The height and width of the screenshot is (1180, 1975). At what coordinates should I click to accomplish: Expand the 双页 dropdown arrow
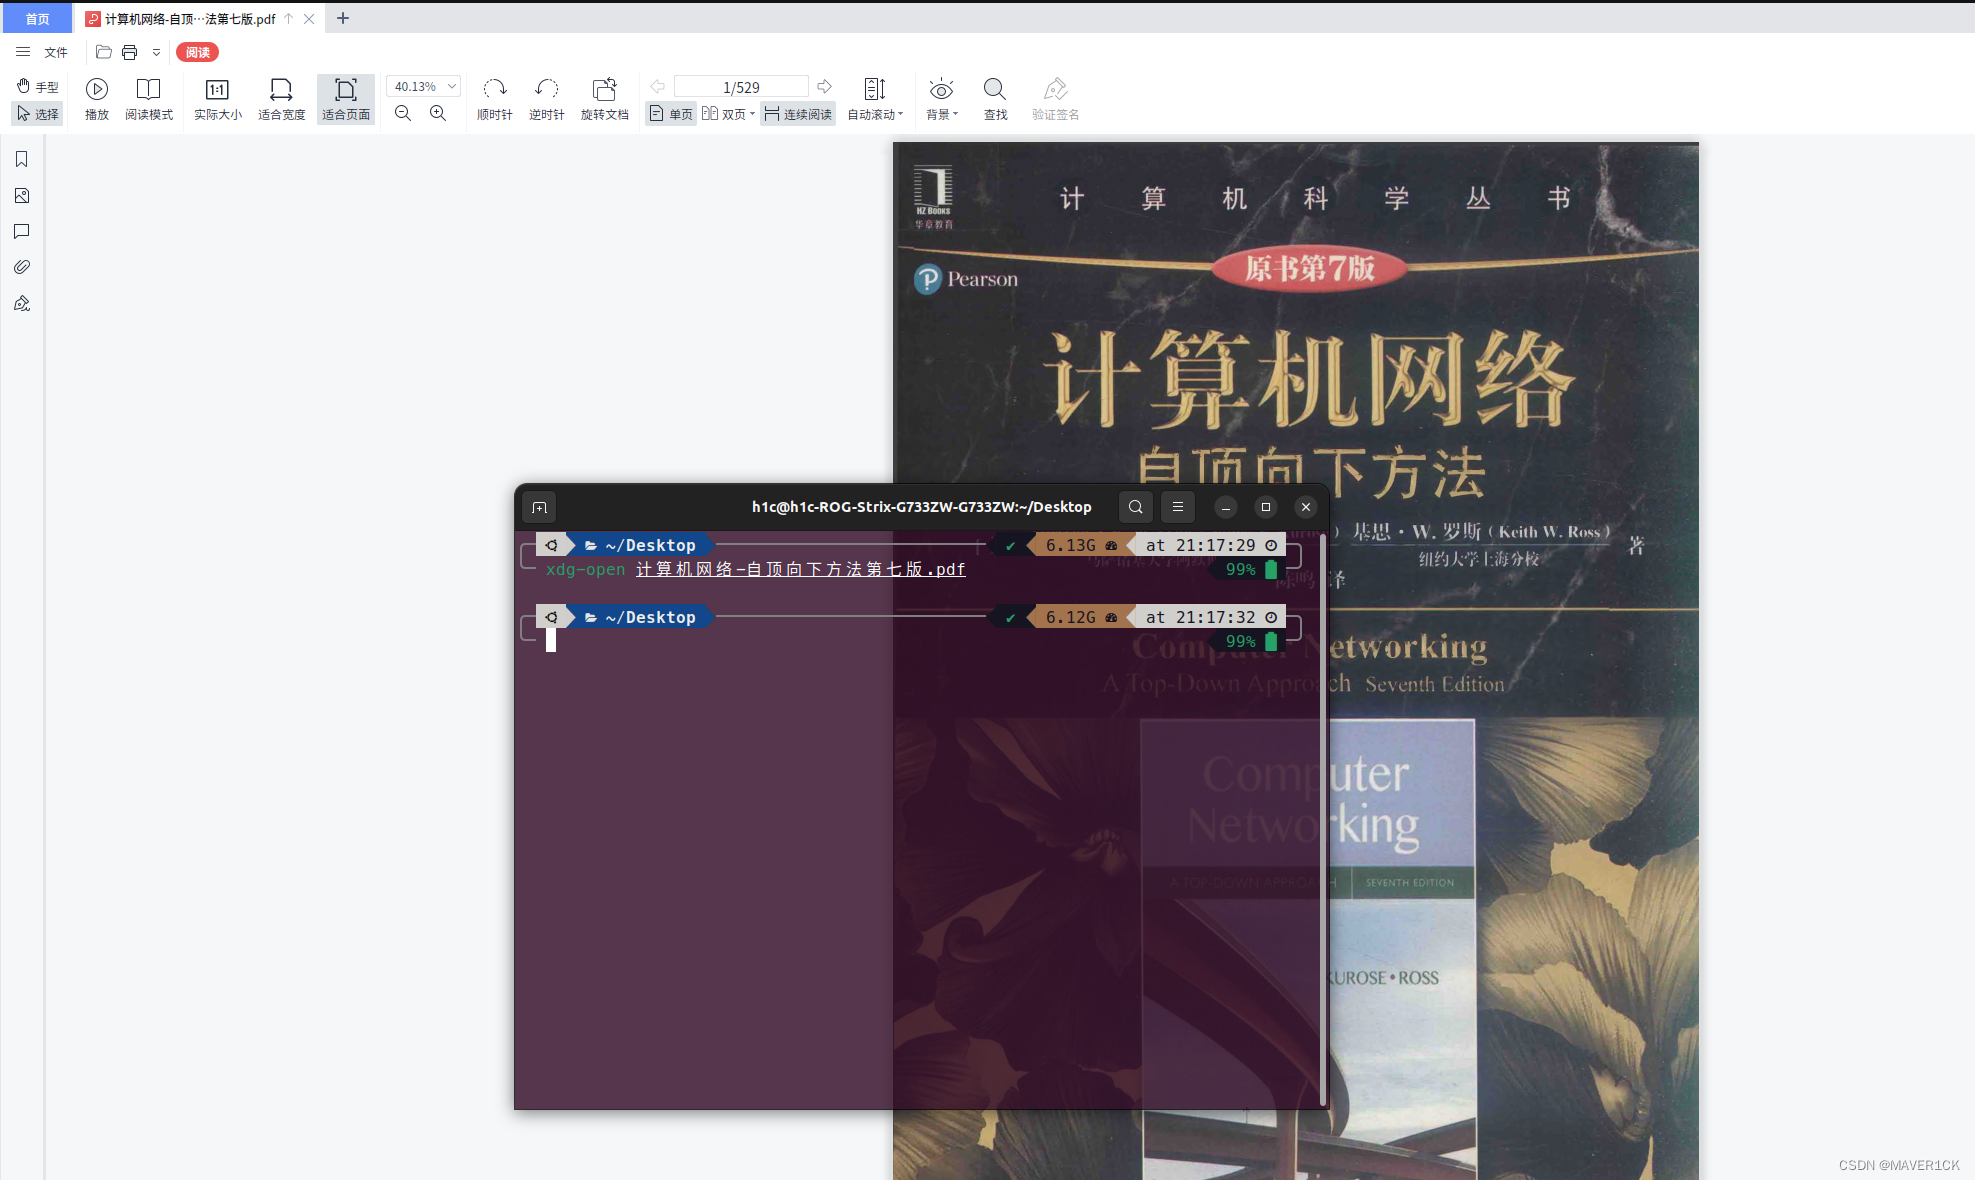tap(752, 114)
